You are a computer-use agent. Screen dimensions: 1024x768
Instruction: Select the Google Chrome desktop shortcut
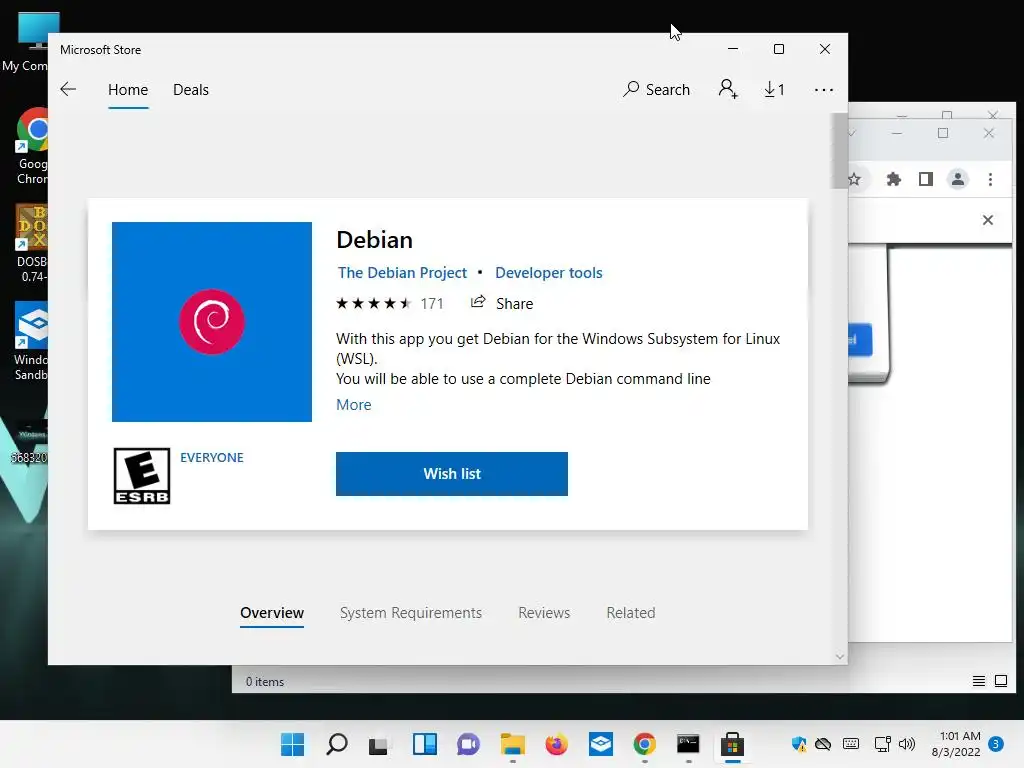coord(33,146)
